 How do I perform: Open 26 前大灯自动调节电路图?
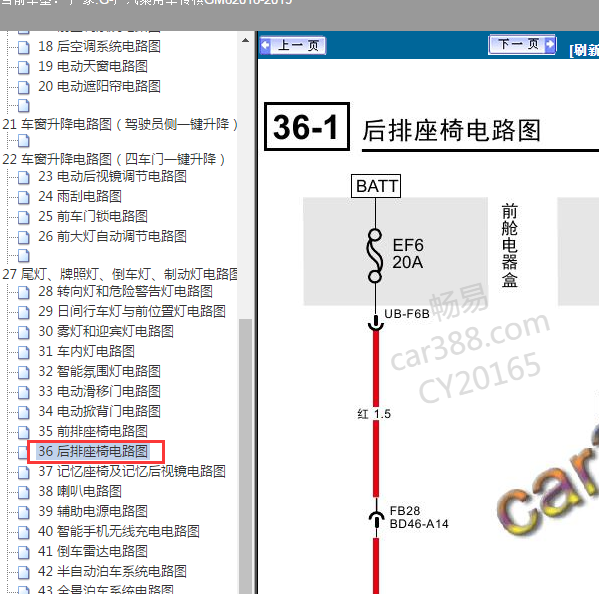pos(112,236)
